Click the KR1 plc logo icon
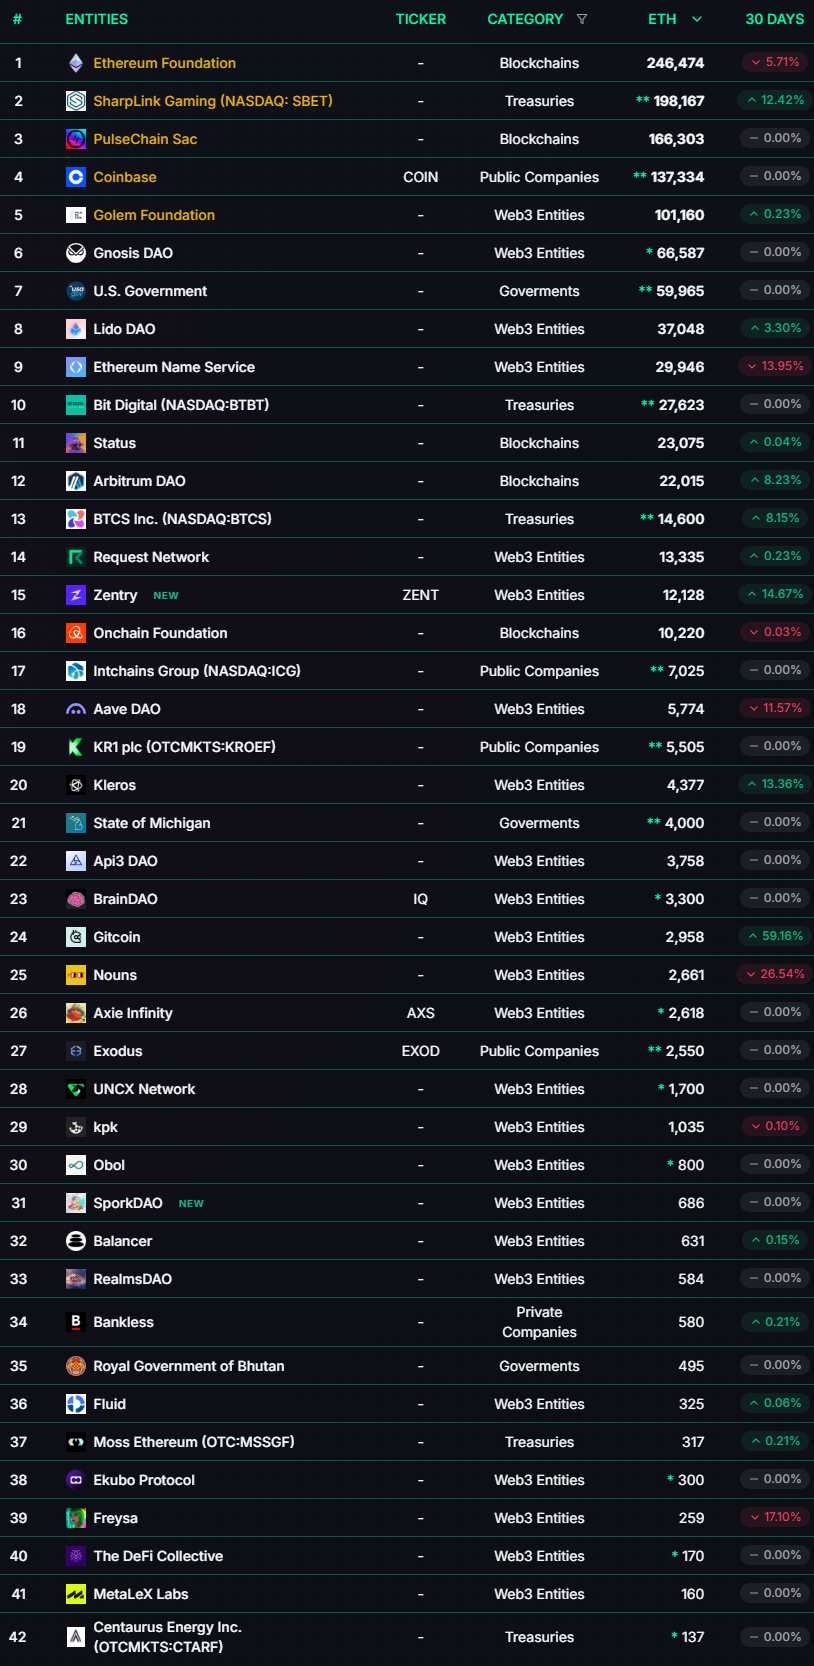The width and height of the screenshot is (814, 1666). click(76, 747)
